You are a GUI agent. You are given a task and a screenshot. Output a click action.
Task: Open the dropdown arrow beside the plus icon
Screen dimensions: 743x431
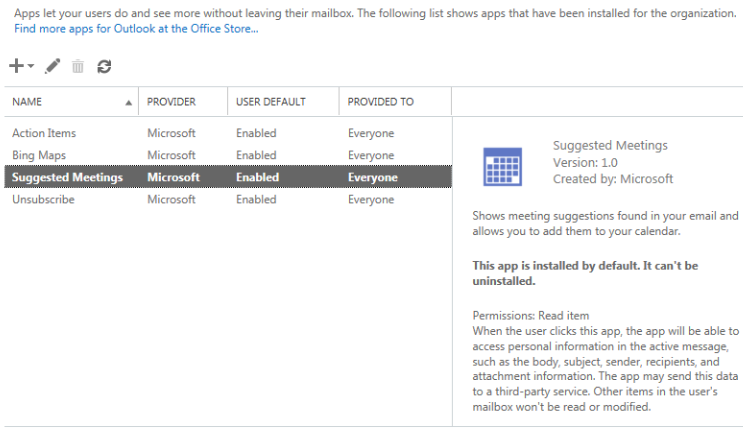pyautogui.click(x=31, y=66)
